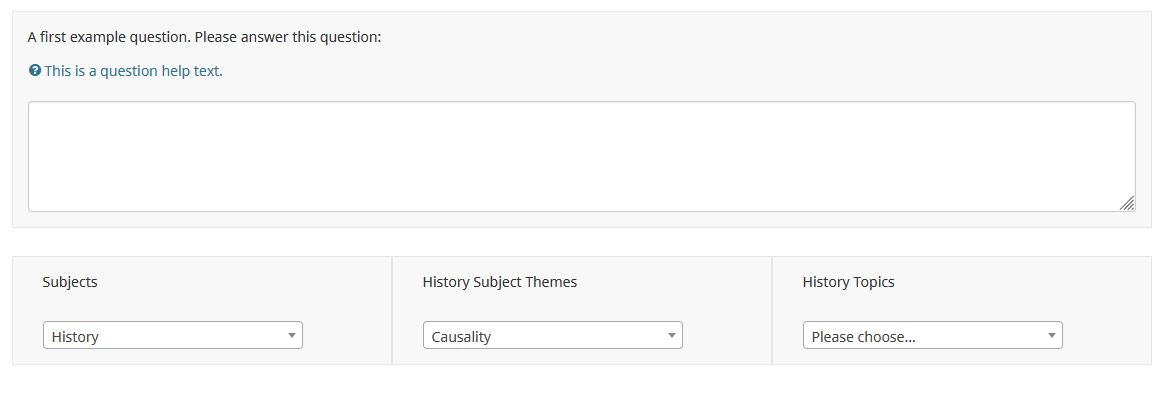Click the textarea resize grip icon
The image size is (1169, 398).
pyautogui.click(x=1127, y=203)
